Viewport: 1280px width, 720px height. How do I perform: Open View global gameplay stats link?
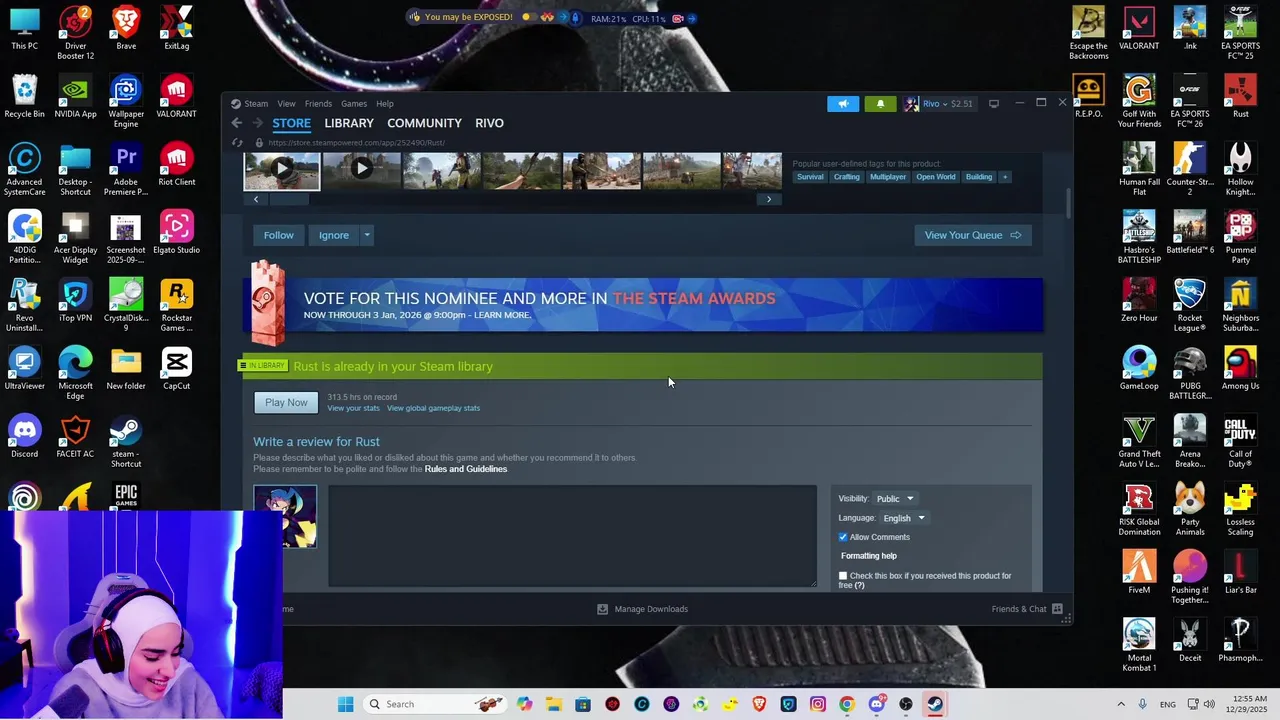[433, 408]
